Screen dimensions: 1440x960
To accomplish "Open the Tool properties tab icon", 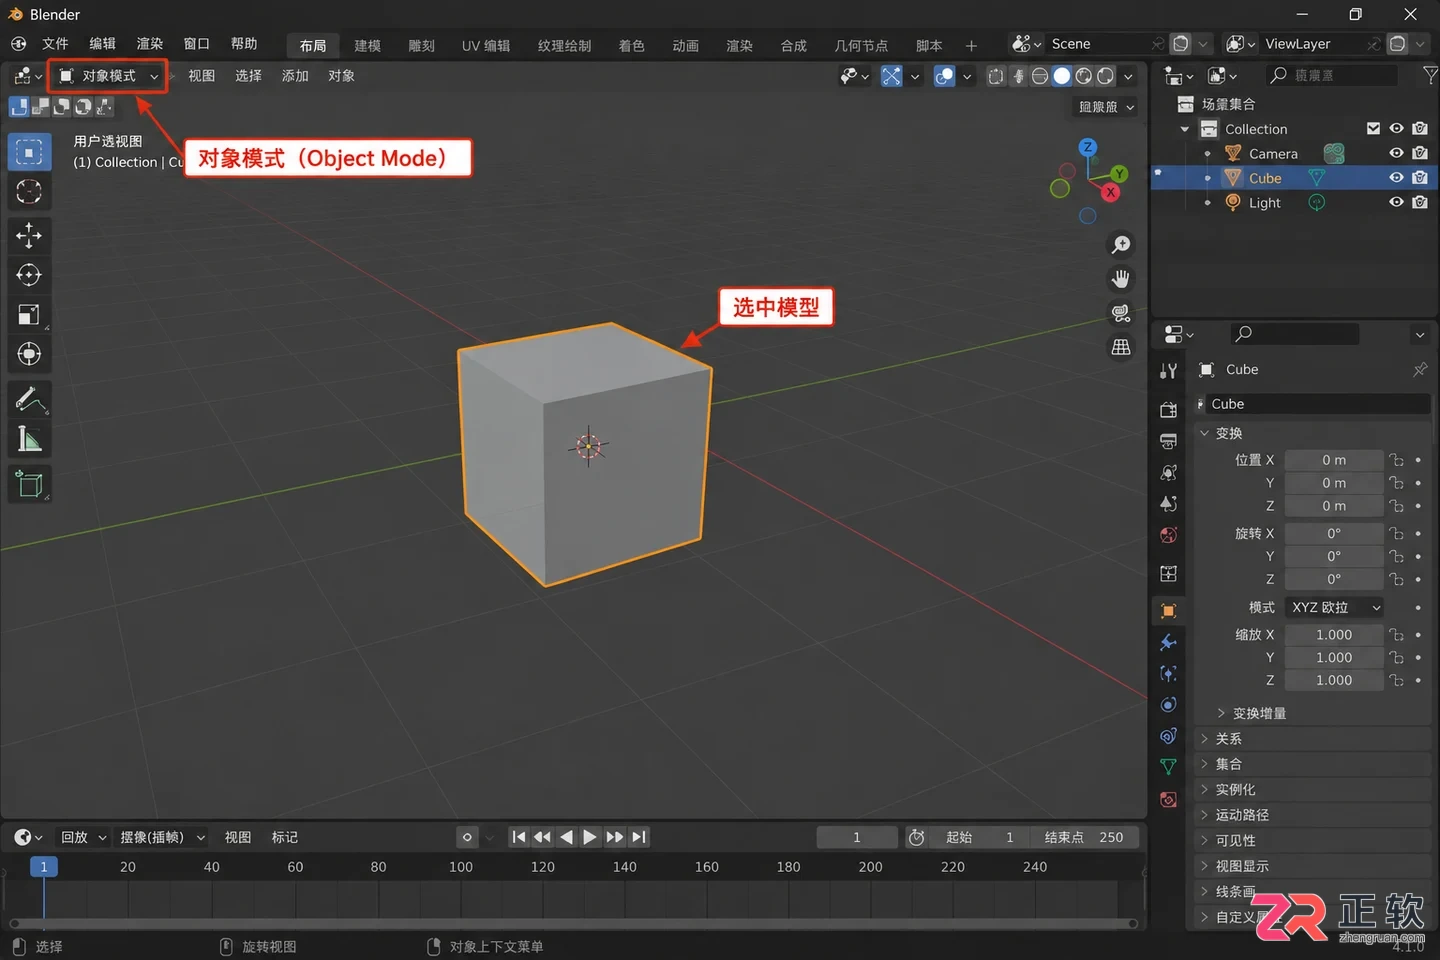I will click(x=1168, y=371).
